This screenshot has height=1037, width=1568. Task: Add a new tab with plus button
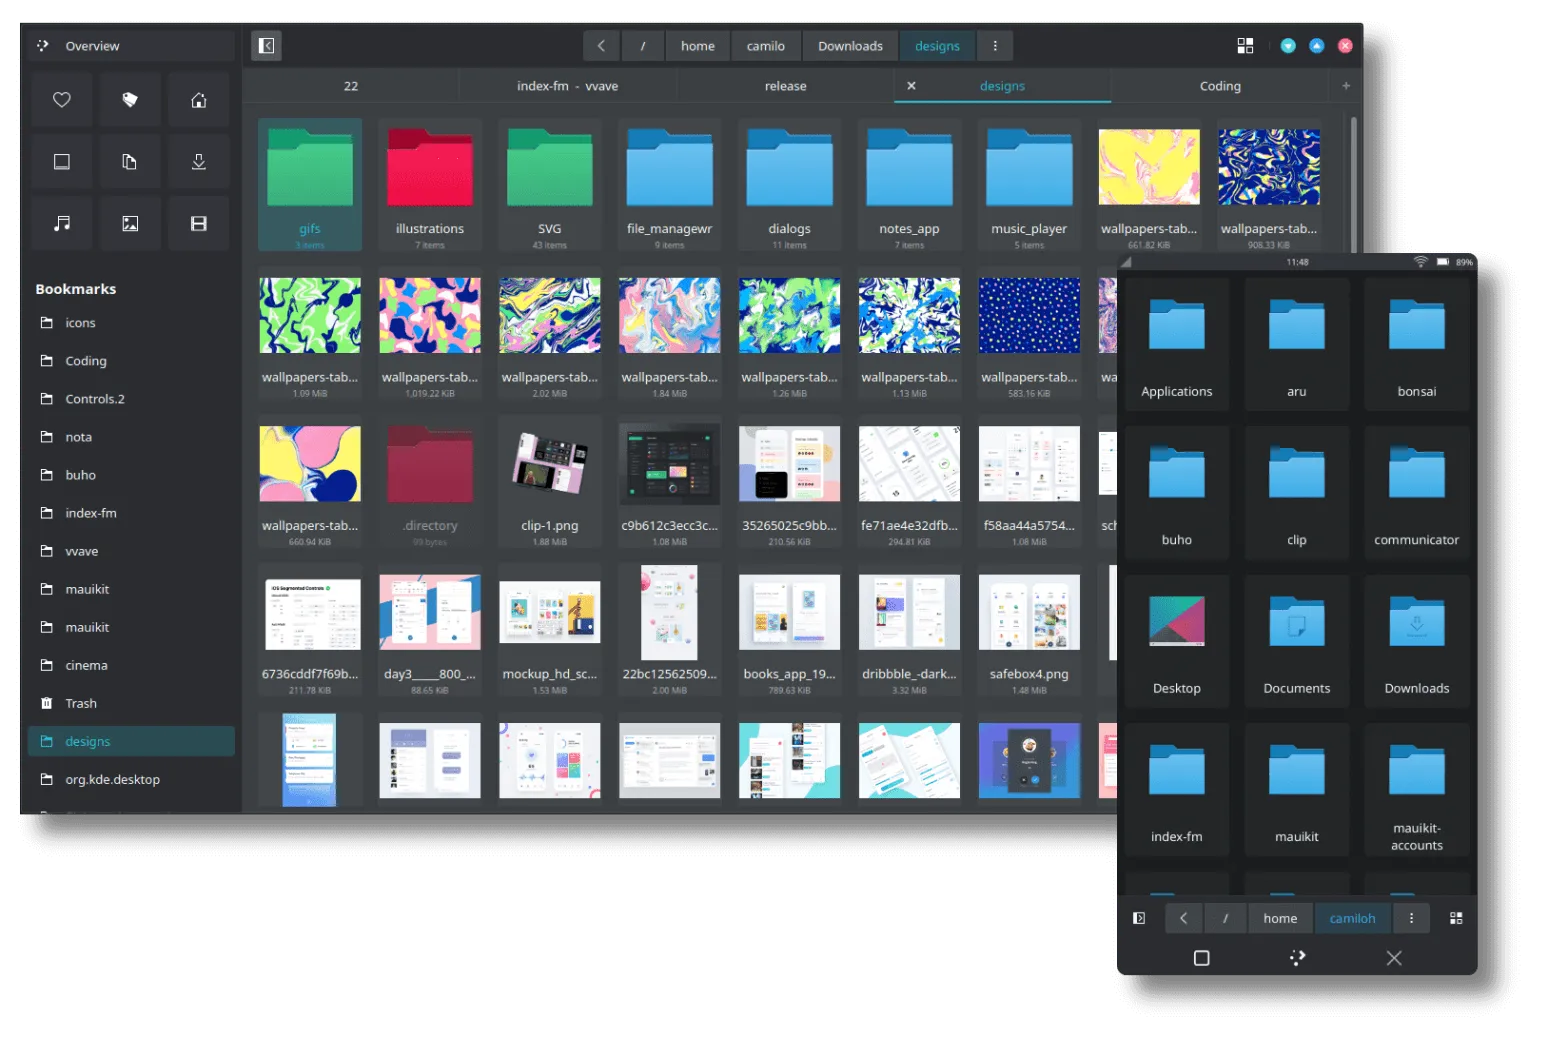click(x=1346, y=86)
